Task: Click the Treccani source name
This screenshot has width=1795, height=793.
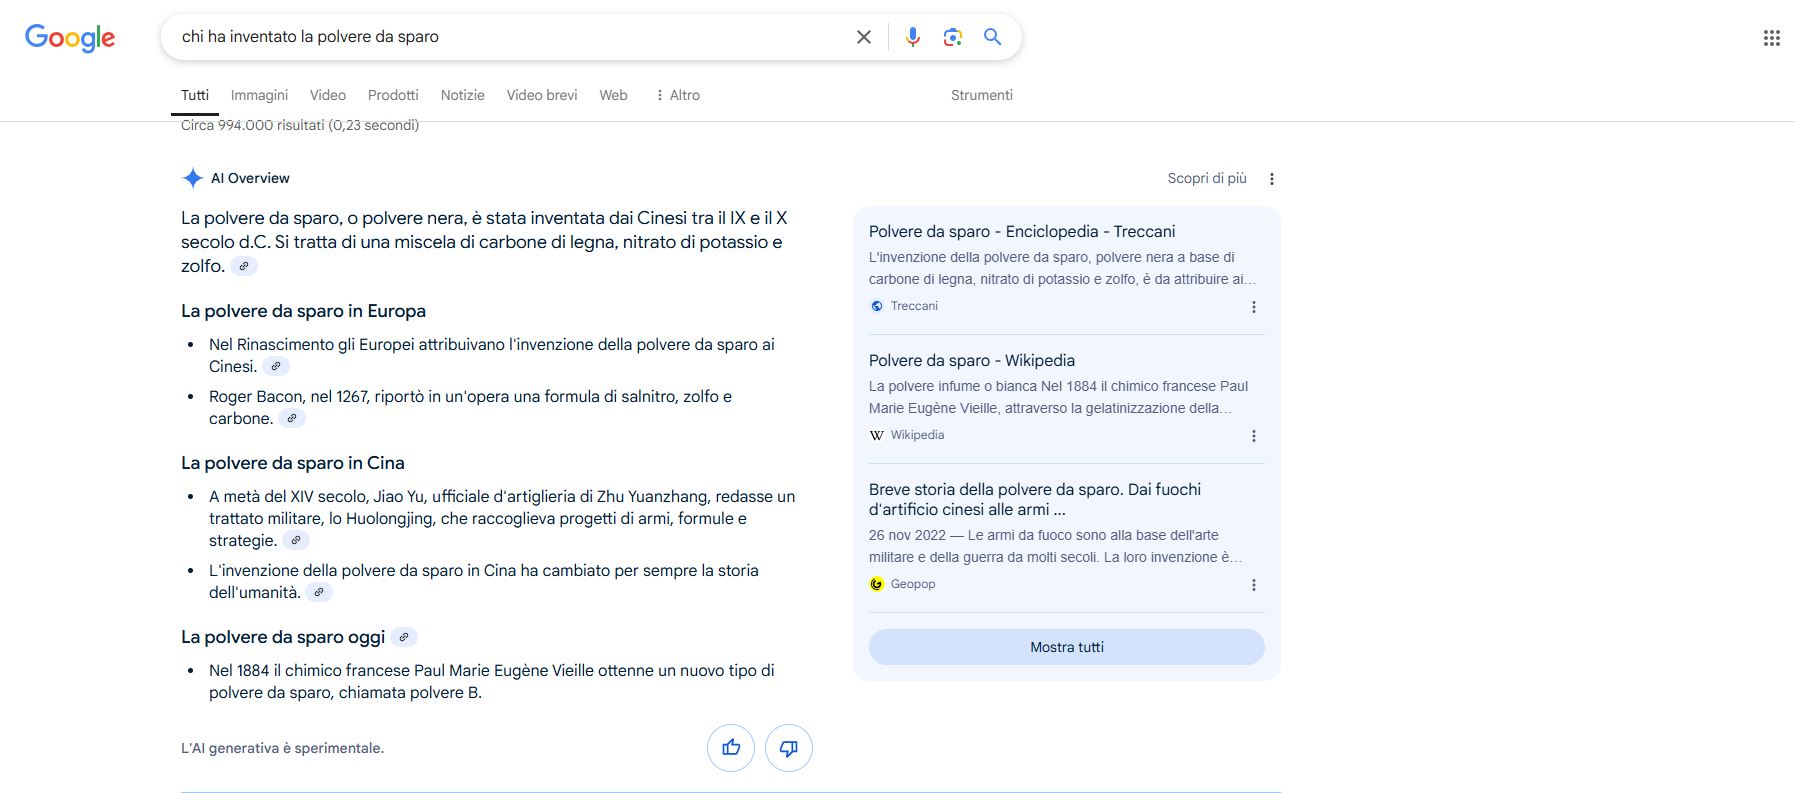Action: tap(914, 306)
